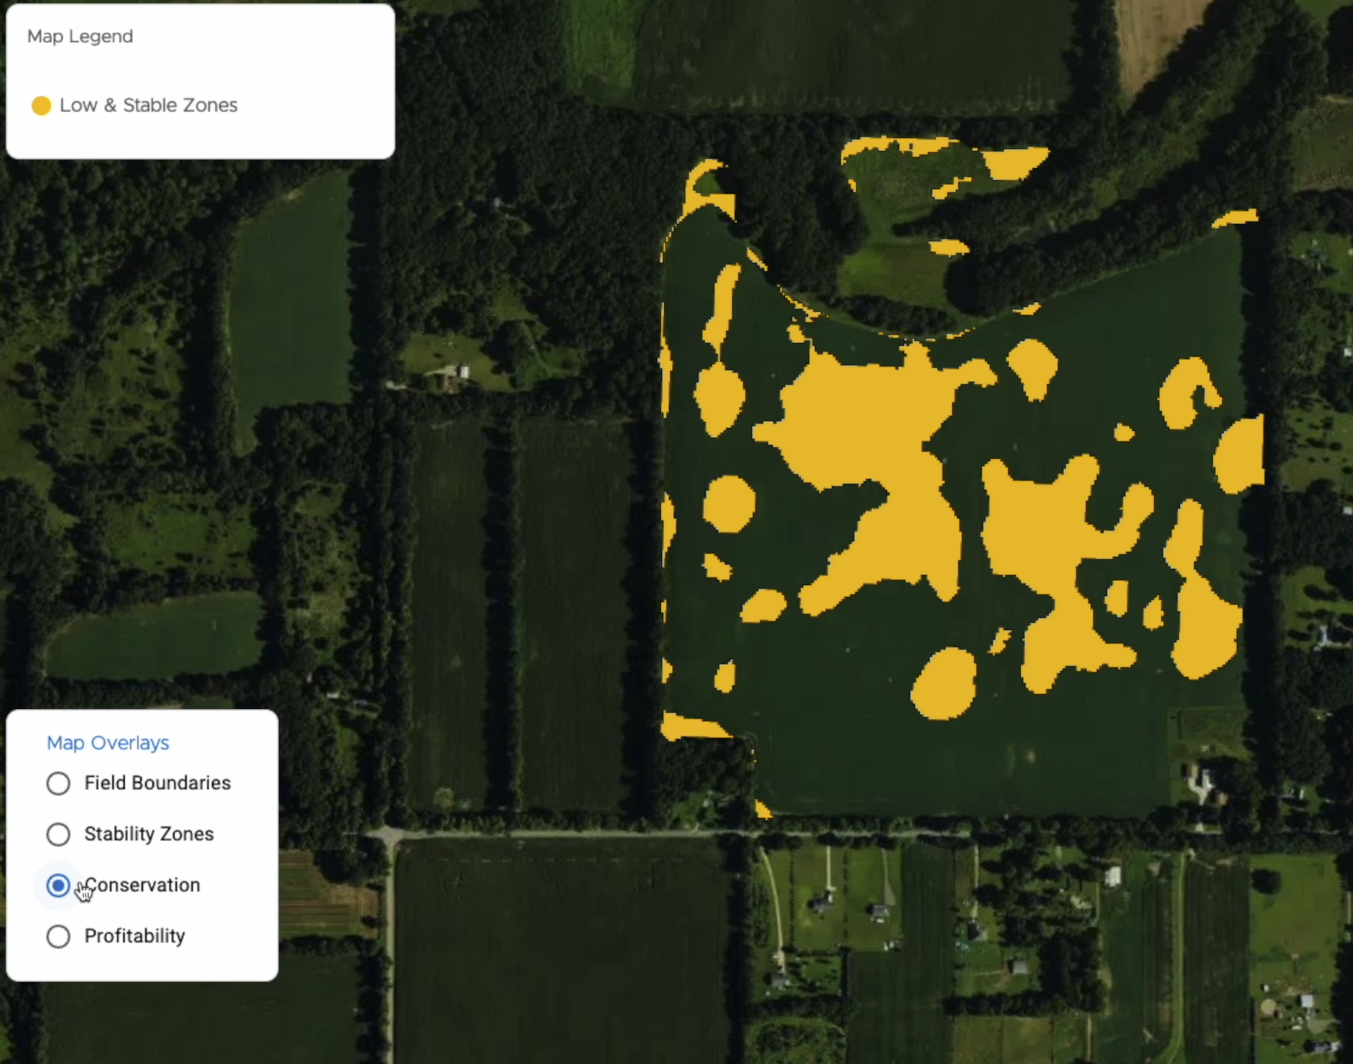Click the Map Overlays heading
The image size is (1353, 1064).
[x=108, y=743]
